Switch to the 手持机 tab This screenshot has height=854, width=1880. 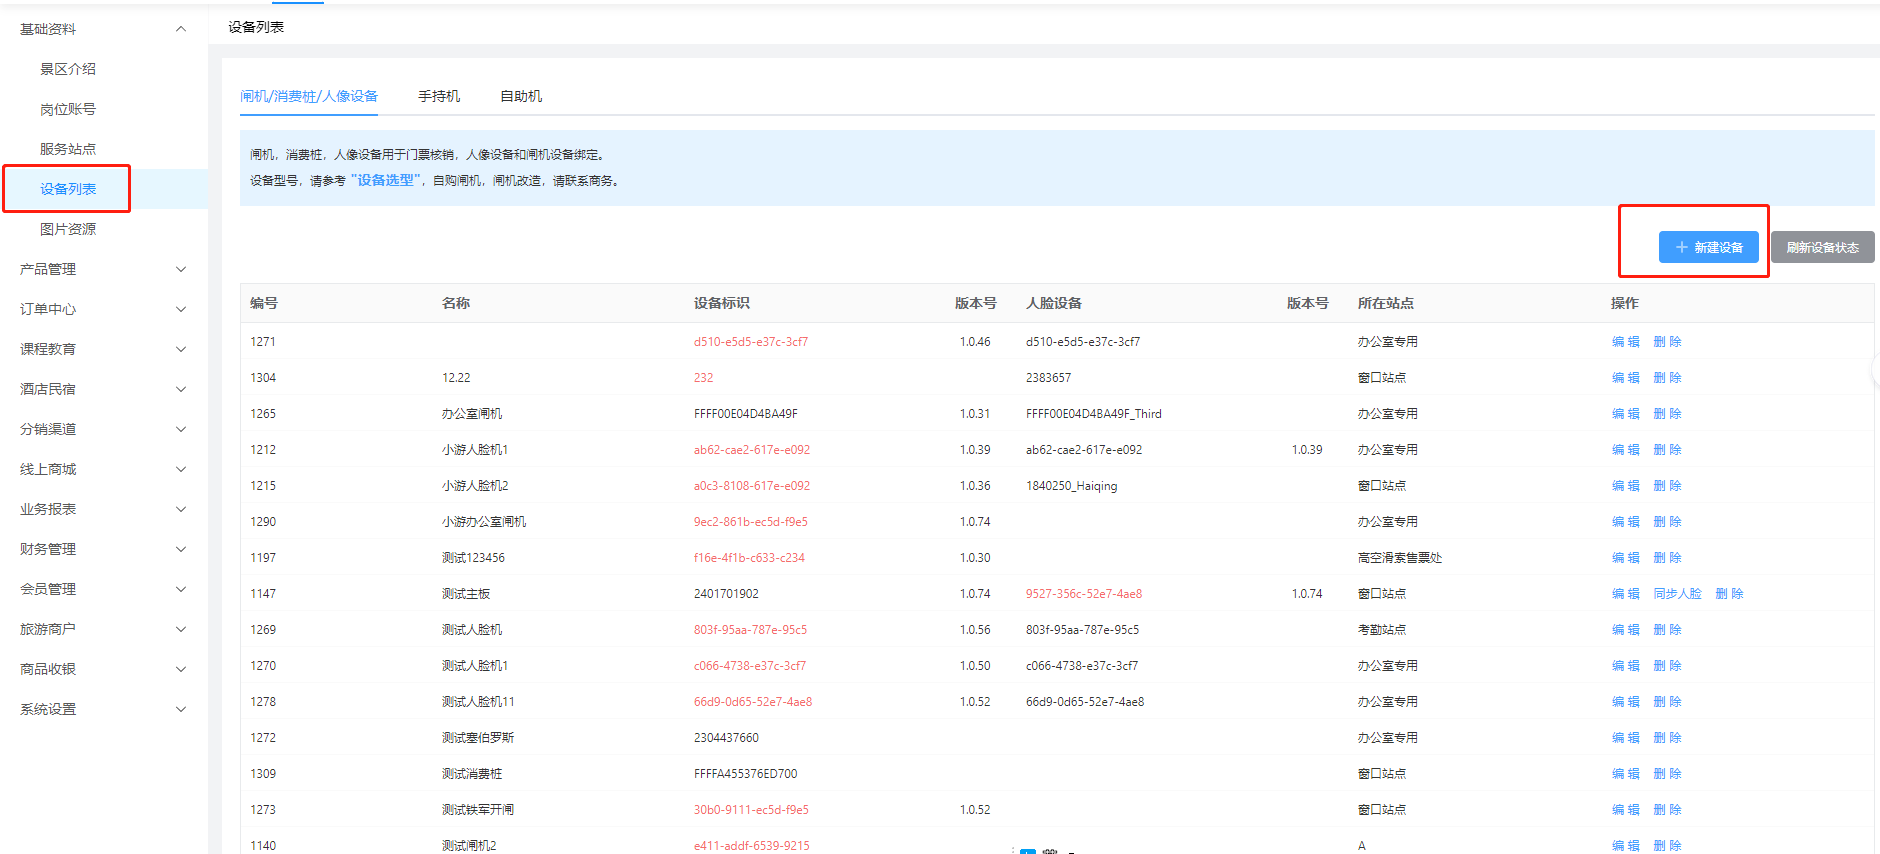(x=438, y=96)
